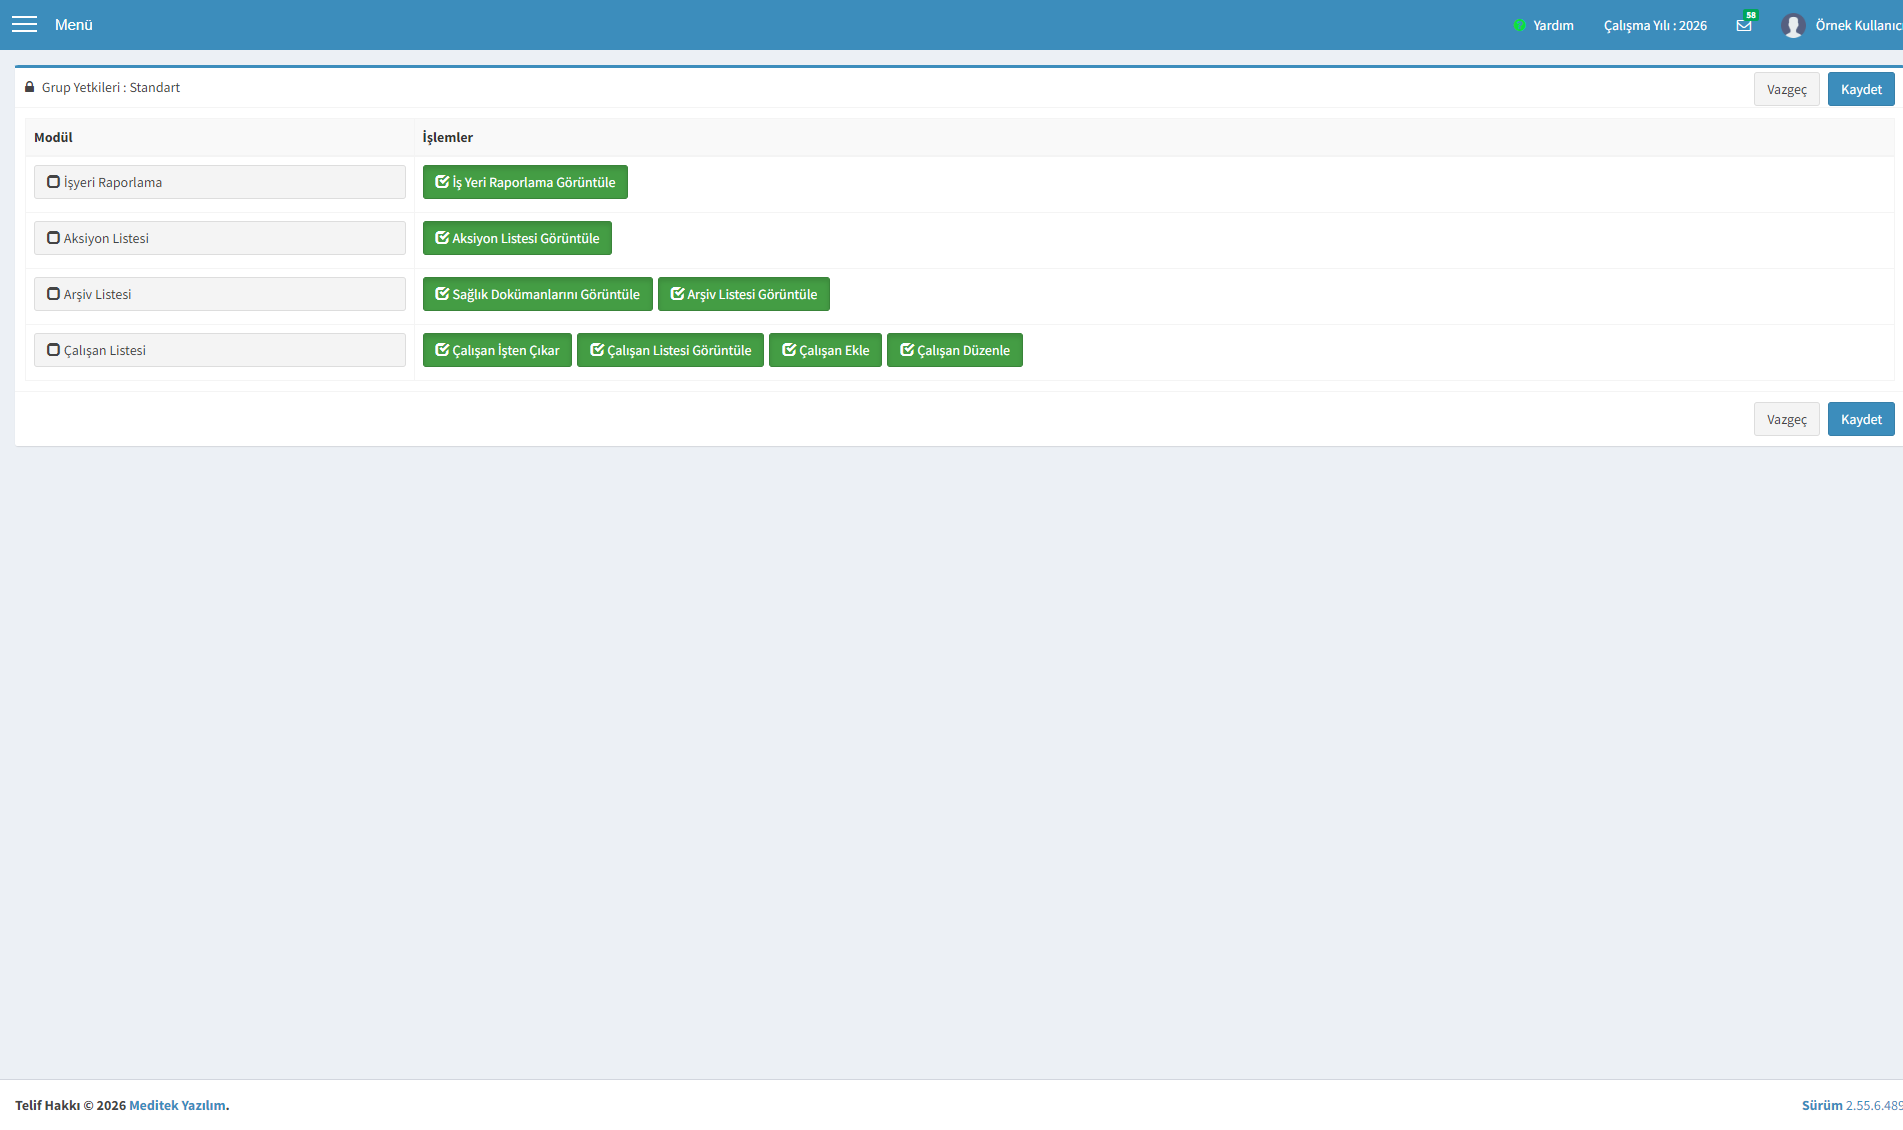Screen dimensions: 1903x1130
Task: Click the Menü label in header
Action: click(x=74, y=25)
